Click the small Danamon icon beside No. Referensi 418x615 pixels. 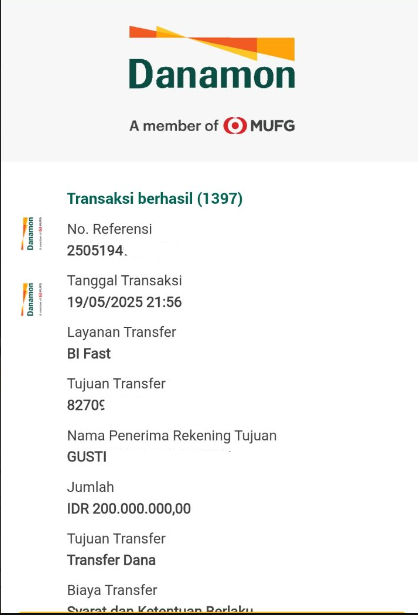click(x=32, y=233)
